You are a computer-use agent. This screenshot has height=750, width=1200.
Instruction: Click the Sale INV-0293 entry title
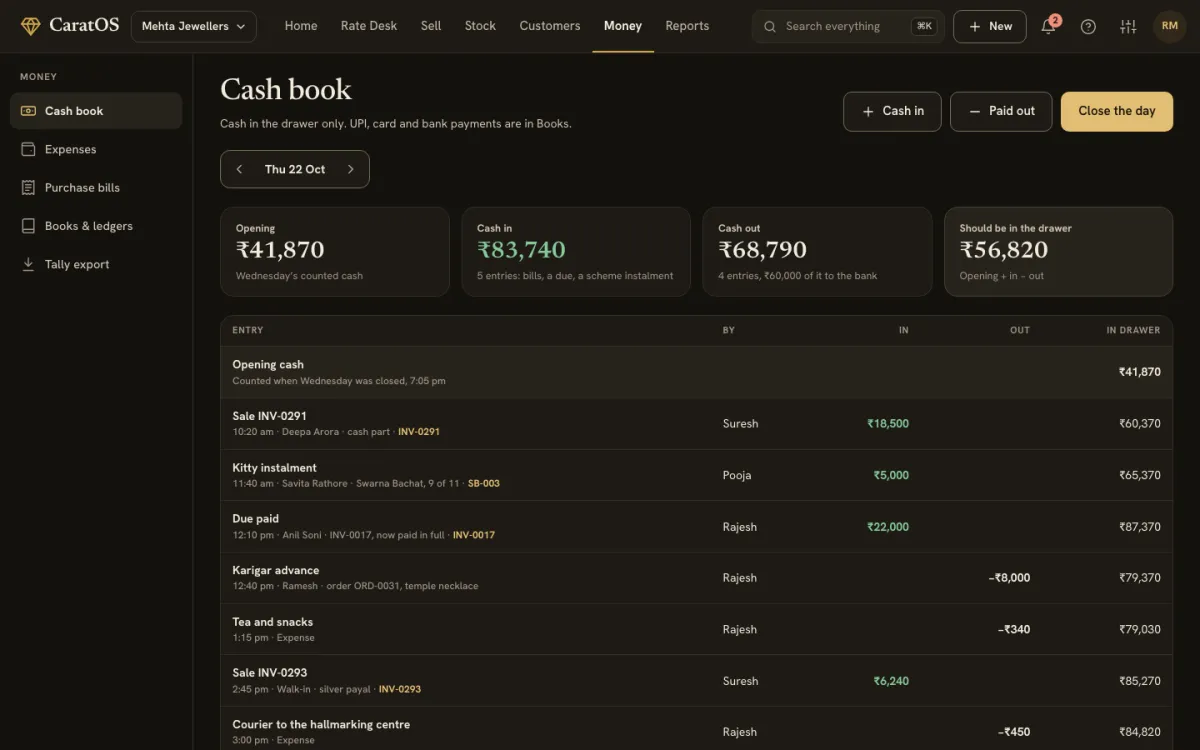point(270,673)
